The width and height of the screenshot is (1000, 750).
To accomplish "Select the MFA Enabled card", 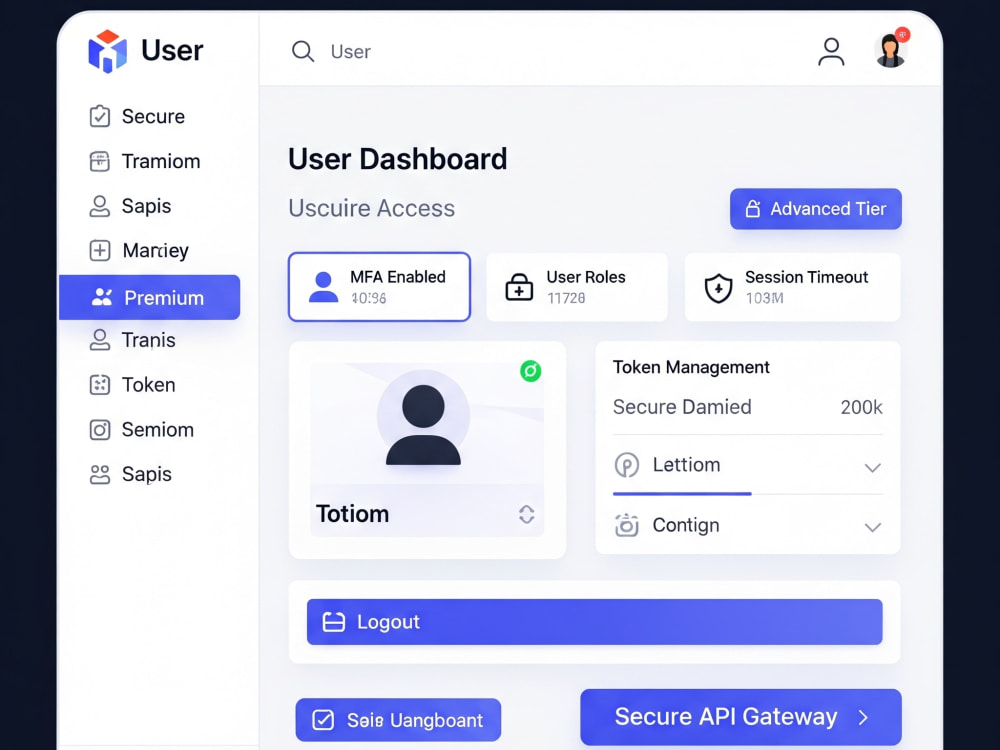I will click(x=379, y=287).
